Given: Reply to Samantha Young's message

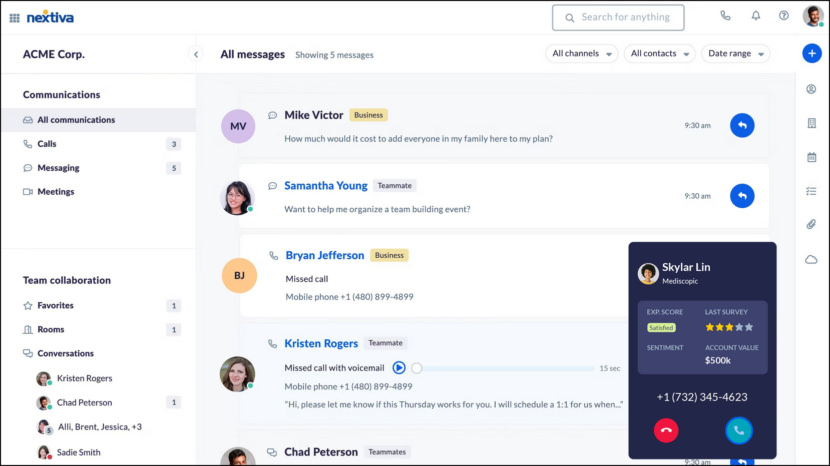Looking at the screenshot, I should point(742,196).
